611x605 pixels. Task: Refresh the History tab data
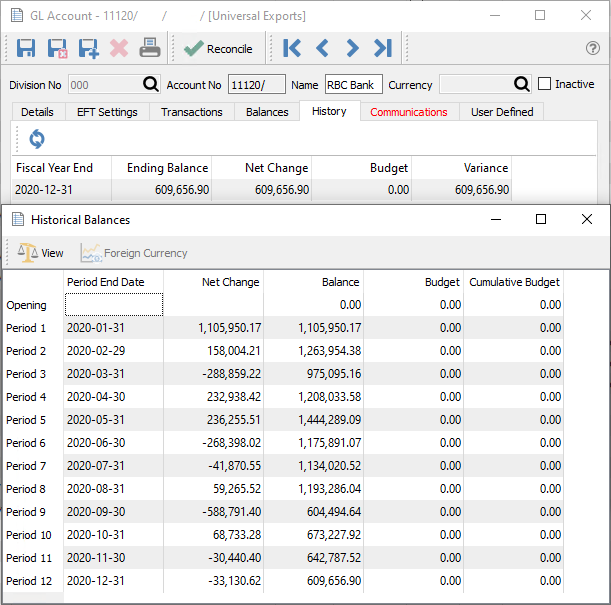[37, 139]
